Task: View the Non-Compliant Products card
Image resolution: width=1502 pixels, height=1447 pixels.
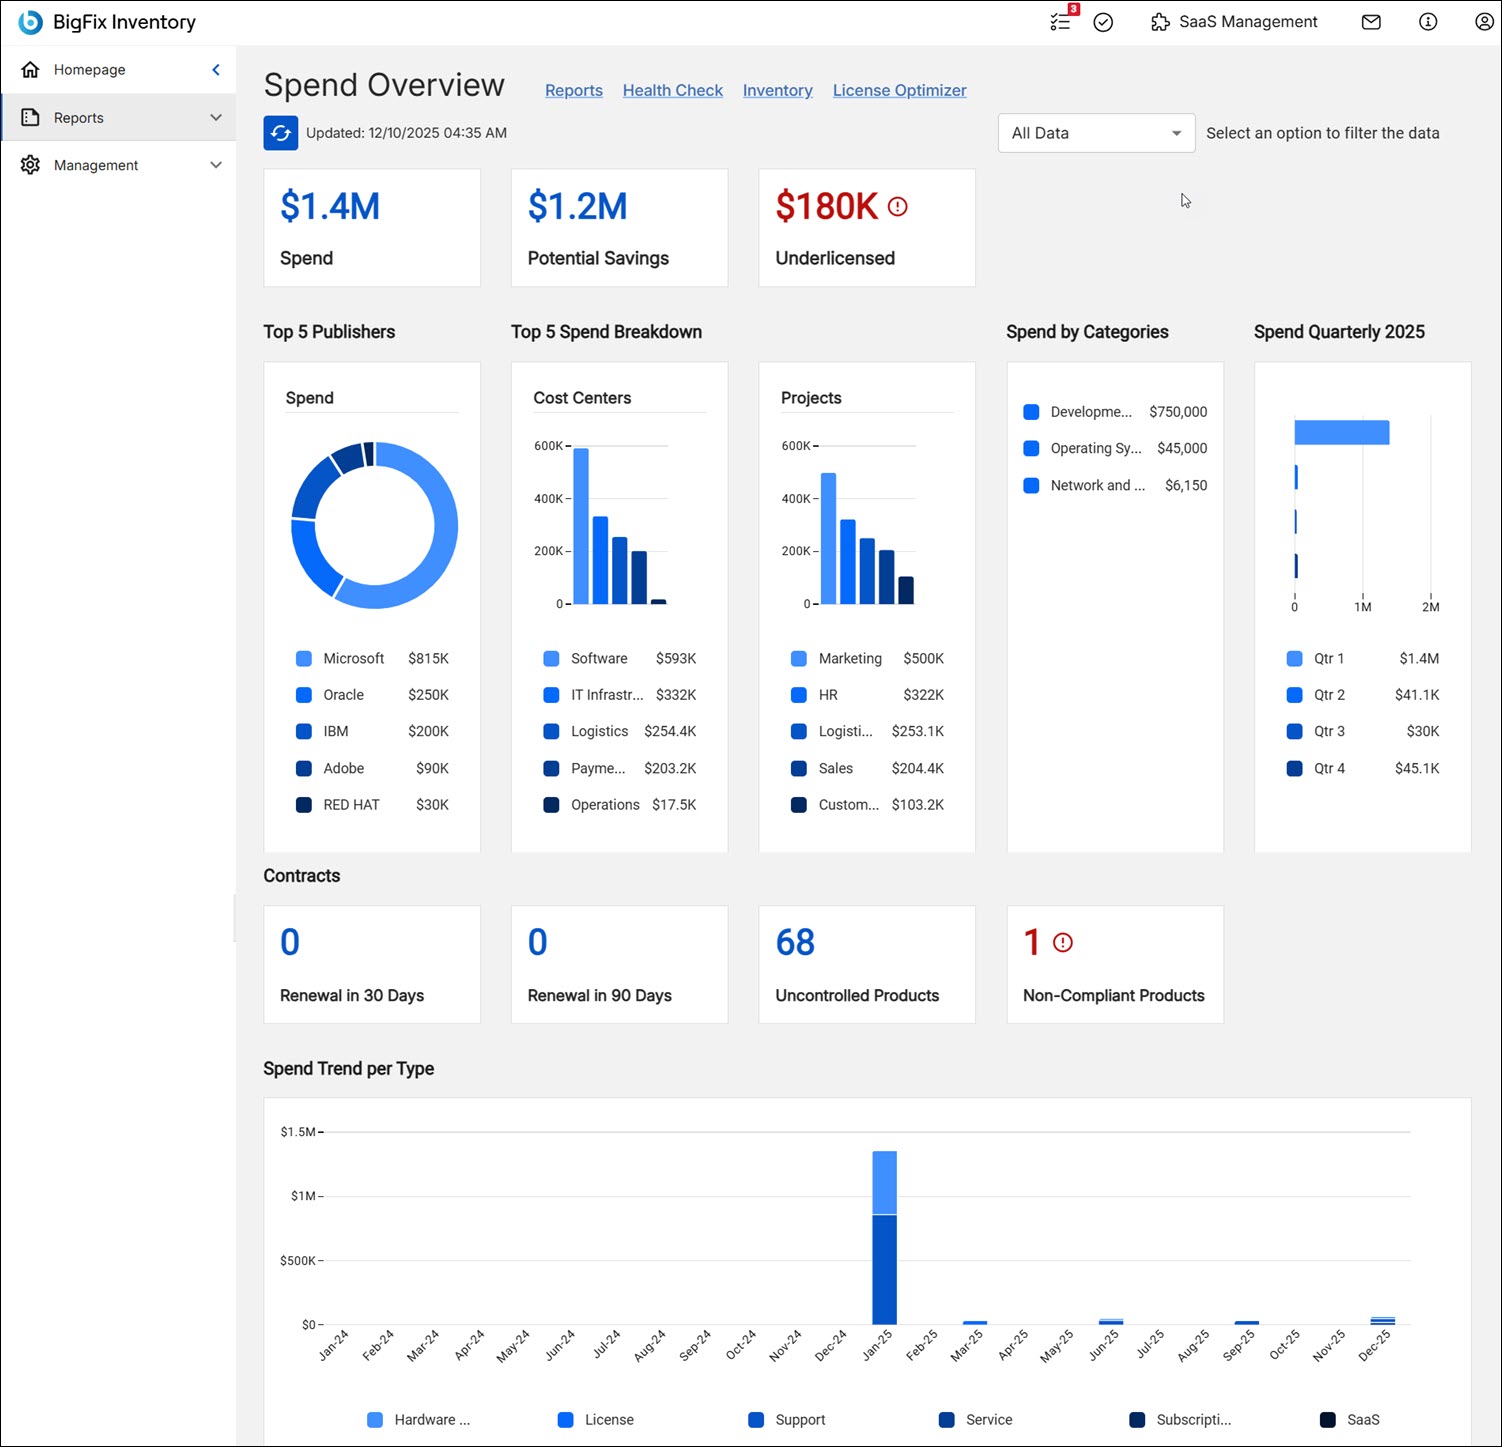Action: (x=1115, y=965)
